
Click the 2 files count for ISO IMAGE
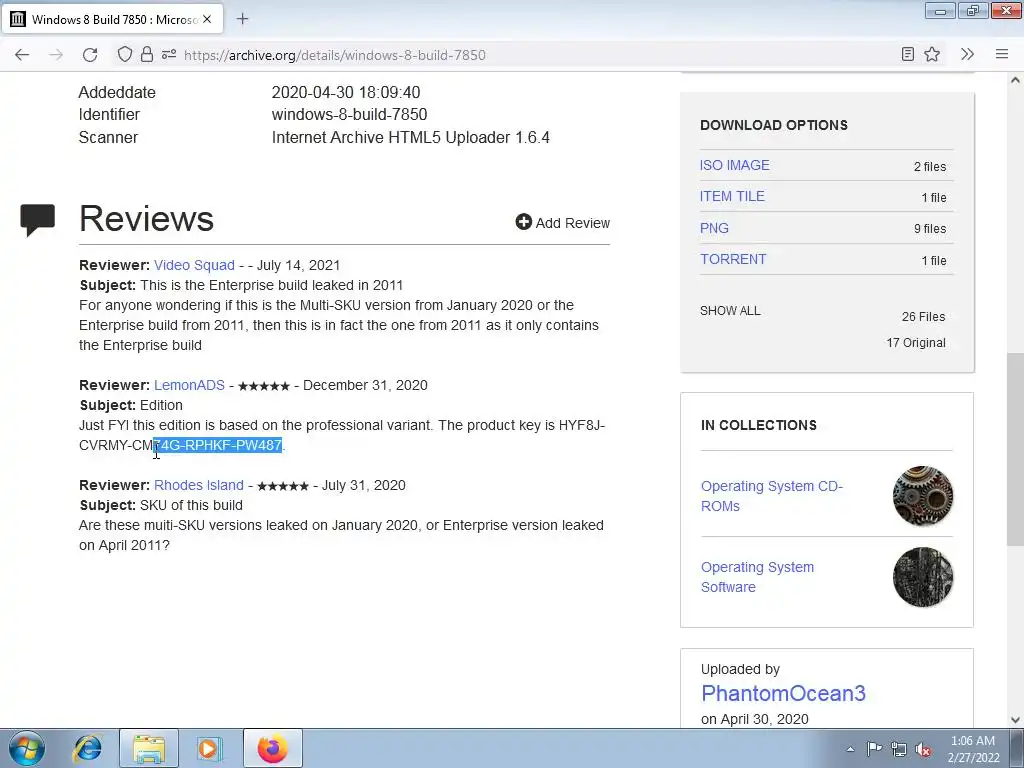tap(930, 167)
